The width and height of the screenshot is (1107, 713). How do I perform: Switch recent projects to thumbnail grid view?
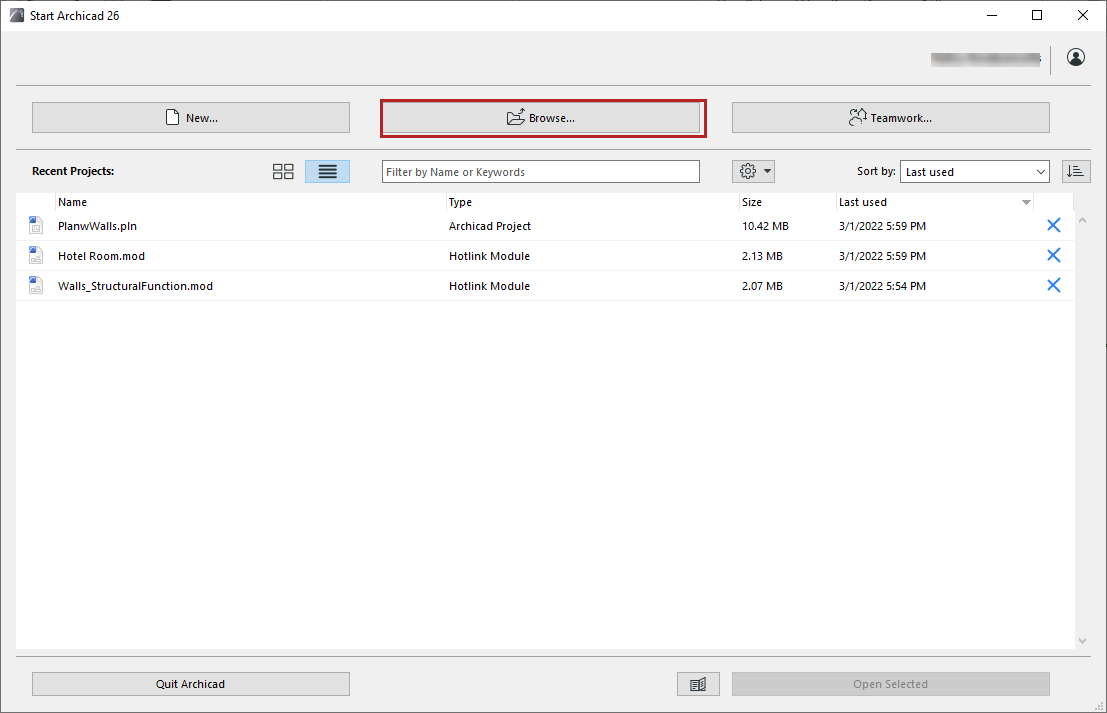[x=283, y=172]
